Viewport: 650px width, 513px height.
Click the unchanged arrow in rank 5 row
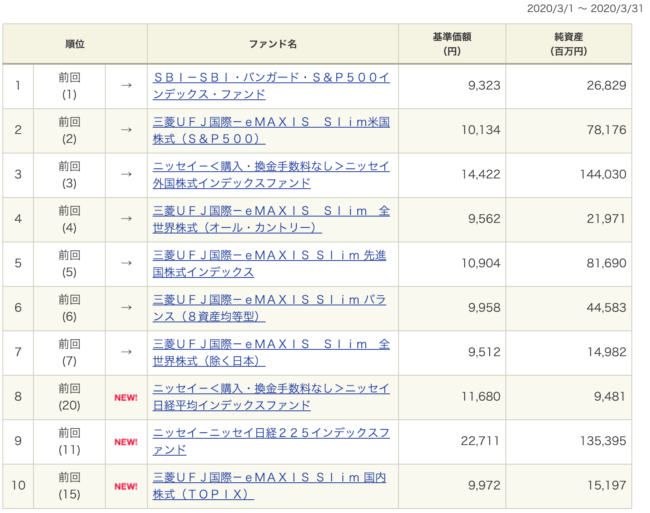click(126, 263)
